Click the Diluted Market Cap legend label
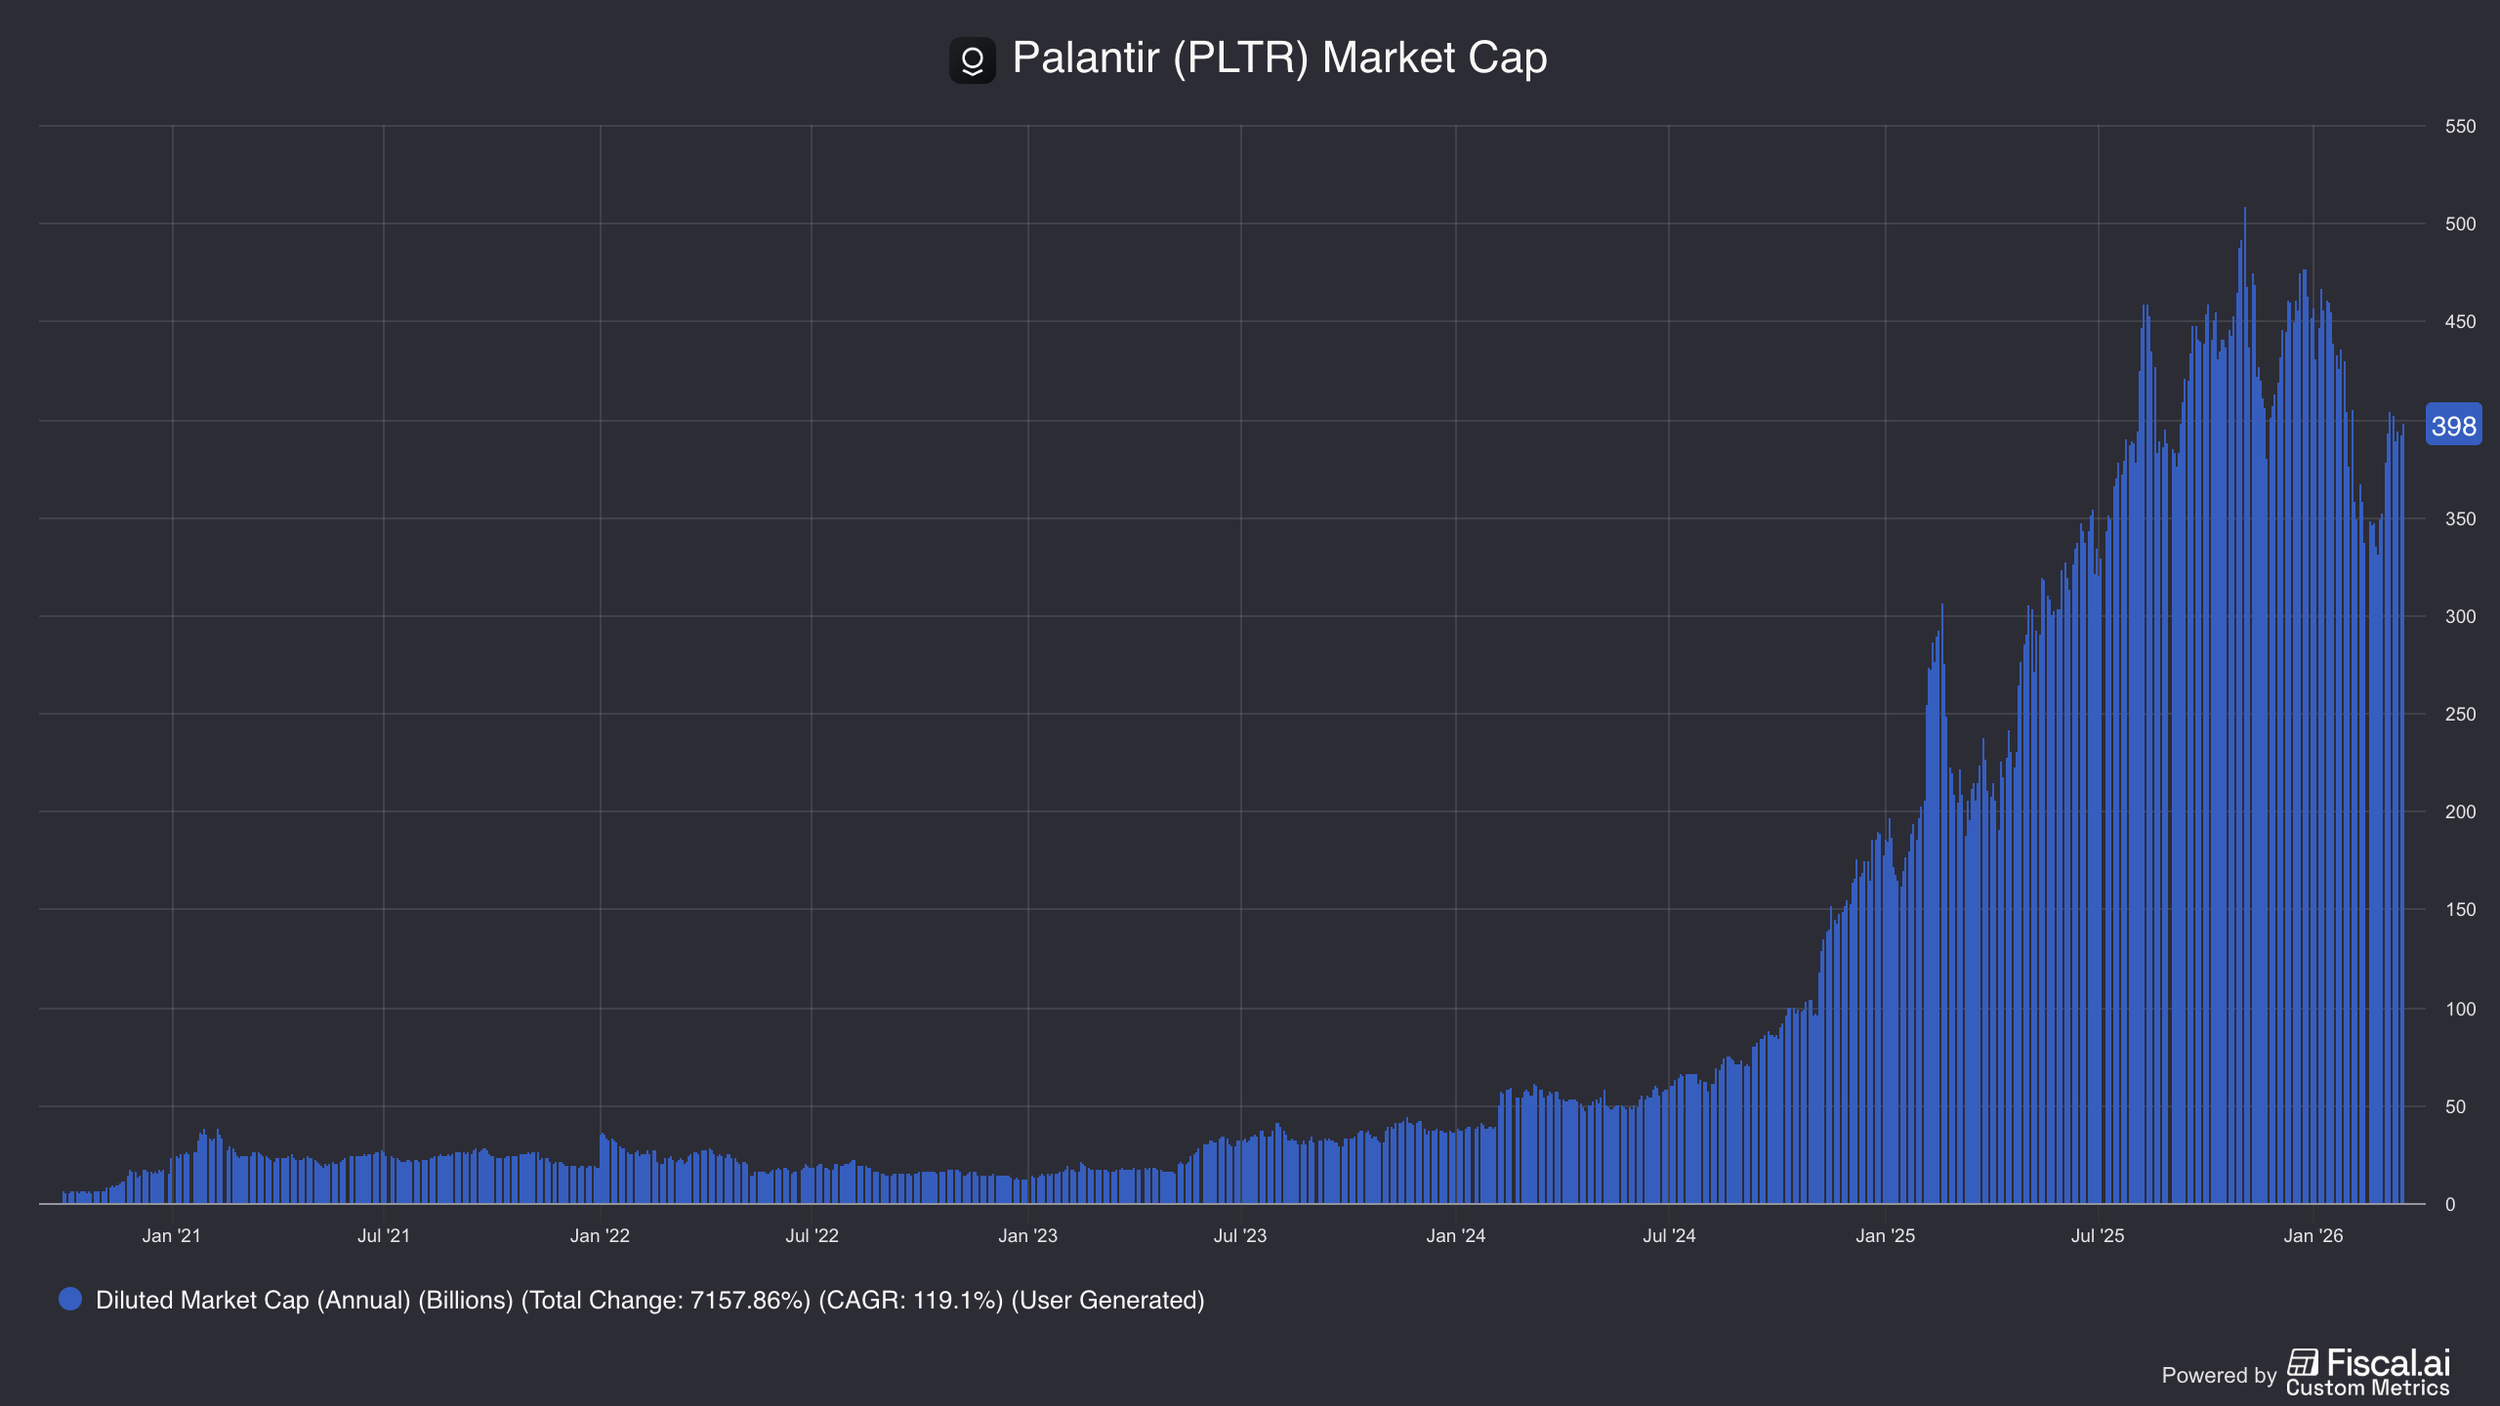The width and height of the screenshot is (2500, 1406). click(x=650, y=1300)
